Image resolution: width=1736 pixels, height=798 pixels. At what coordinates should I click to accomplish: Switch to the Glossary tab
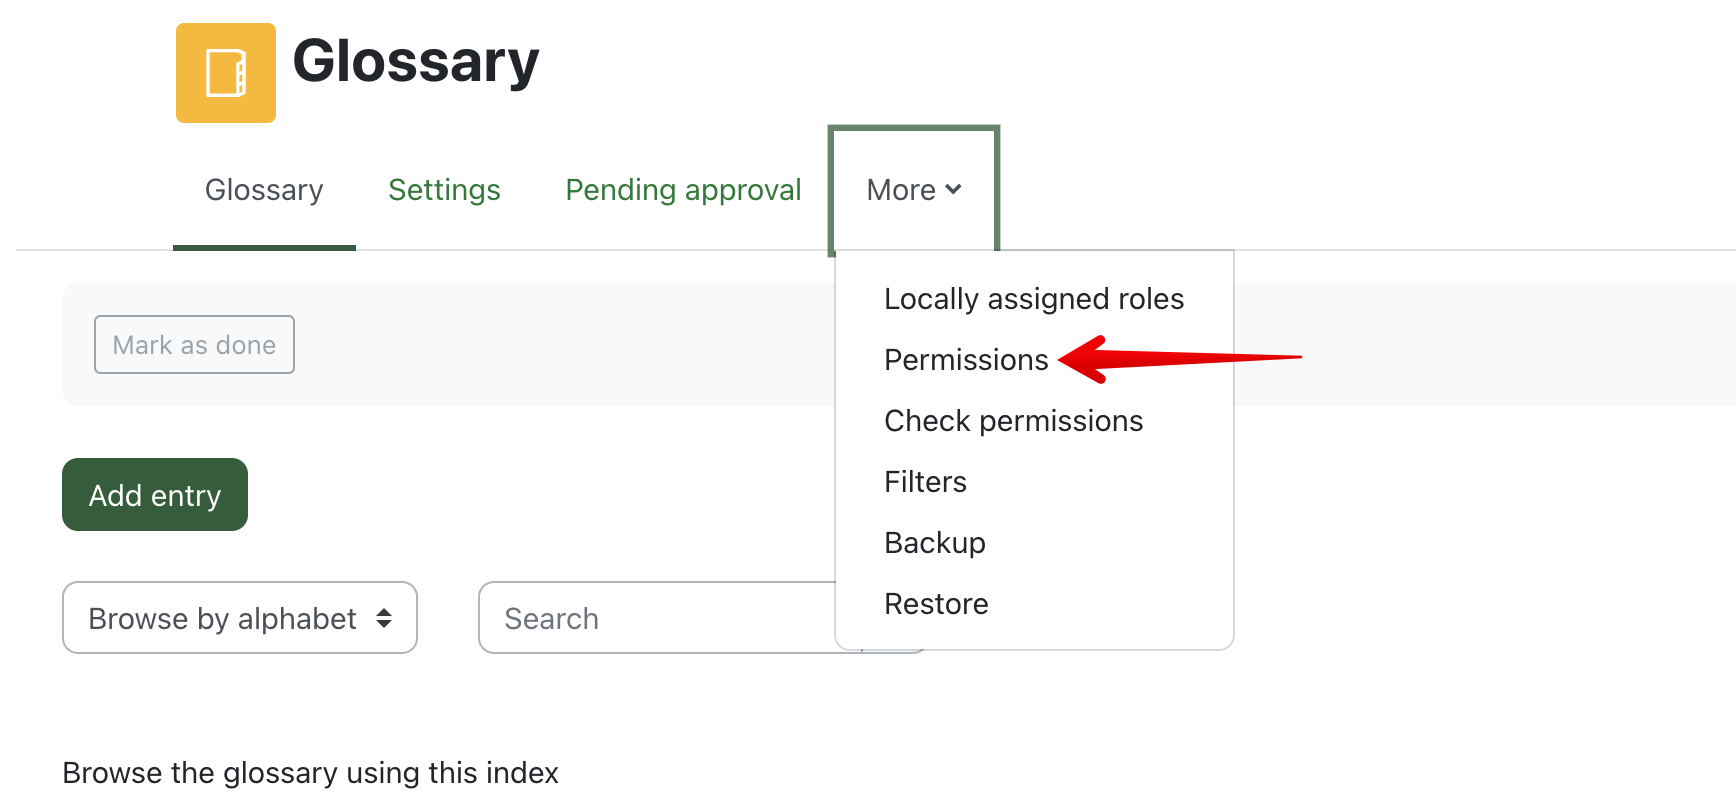tap(264, 190)
